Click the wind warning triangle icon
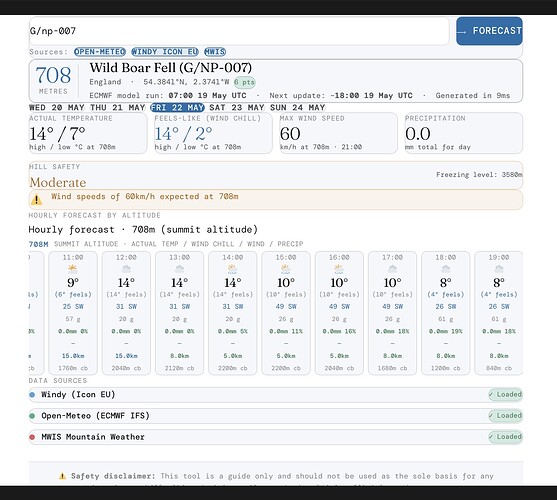The image size is (557, 500). tap(37, 200)
